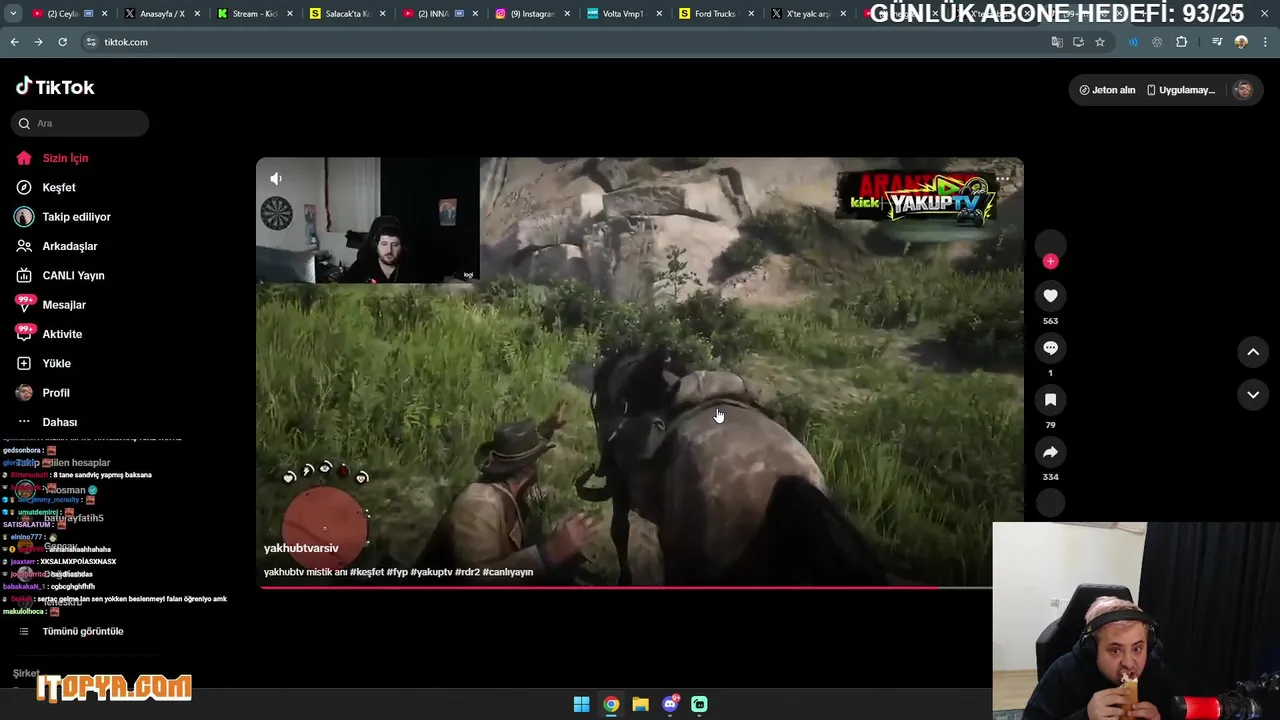Go to previous video up chevron

tap(1253, 352)
